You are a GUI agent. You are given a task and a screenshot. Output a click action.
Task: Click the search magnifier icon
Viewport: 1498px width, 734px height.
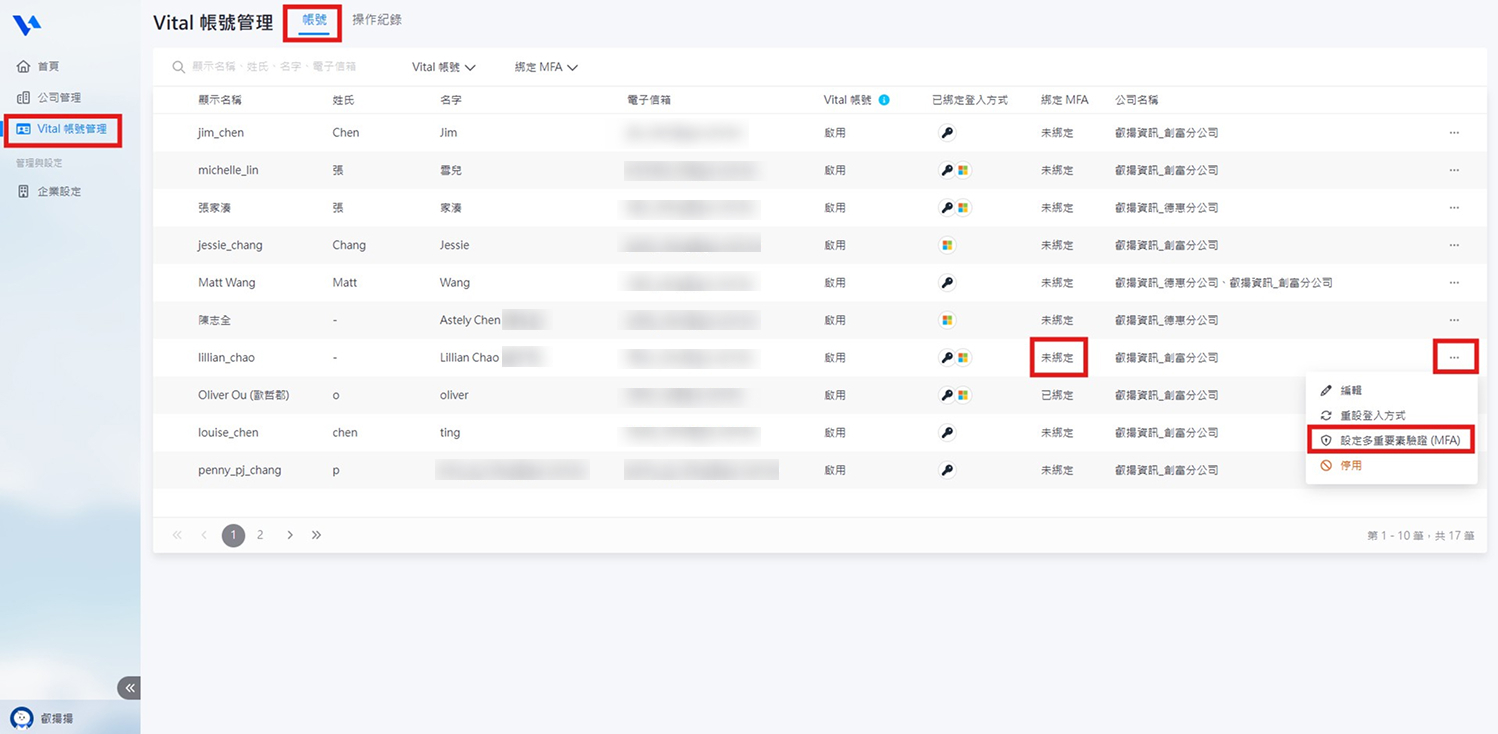[x=178, y=67]
